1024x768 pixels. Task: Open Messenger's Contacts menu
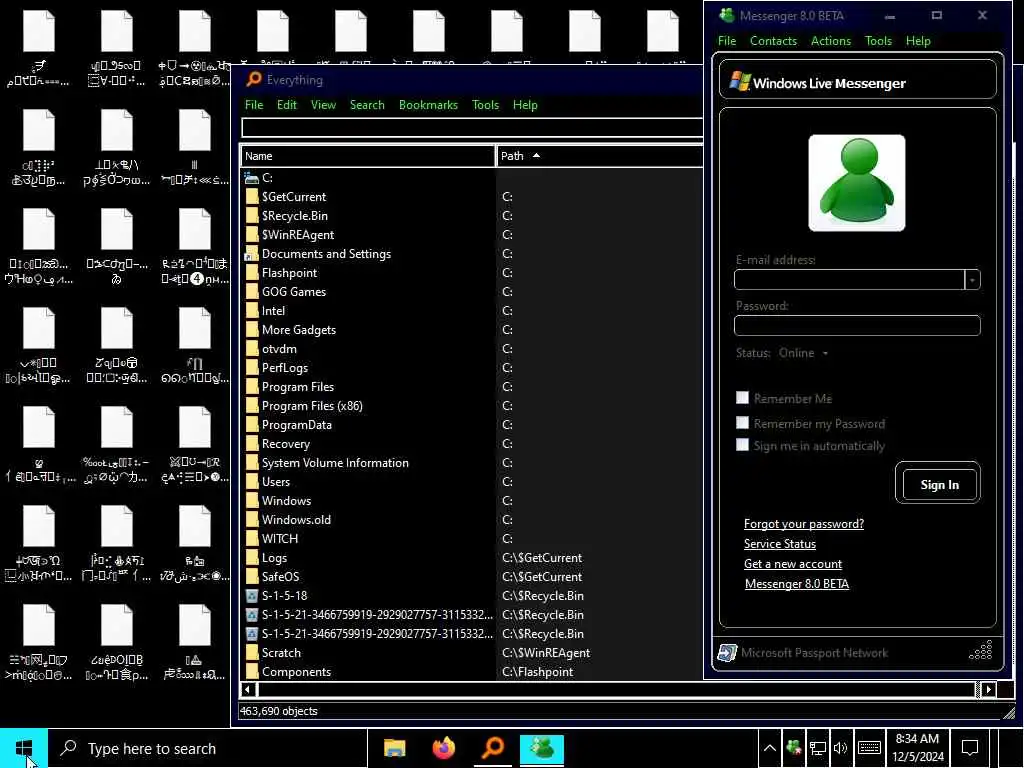coord(773,40)
